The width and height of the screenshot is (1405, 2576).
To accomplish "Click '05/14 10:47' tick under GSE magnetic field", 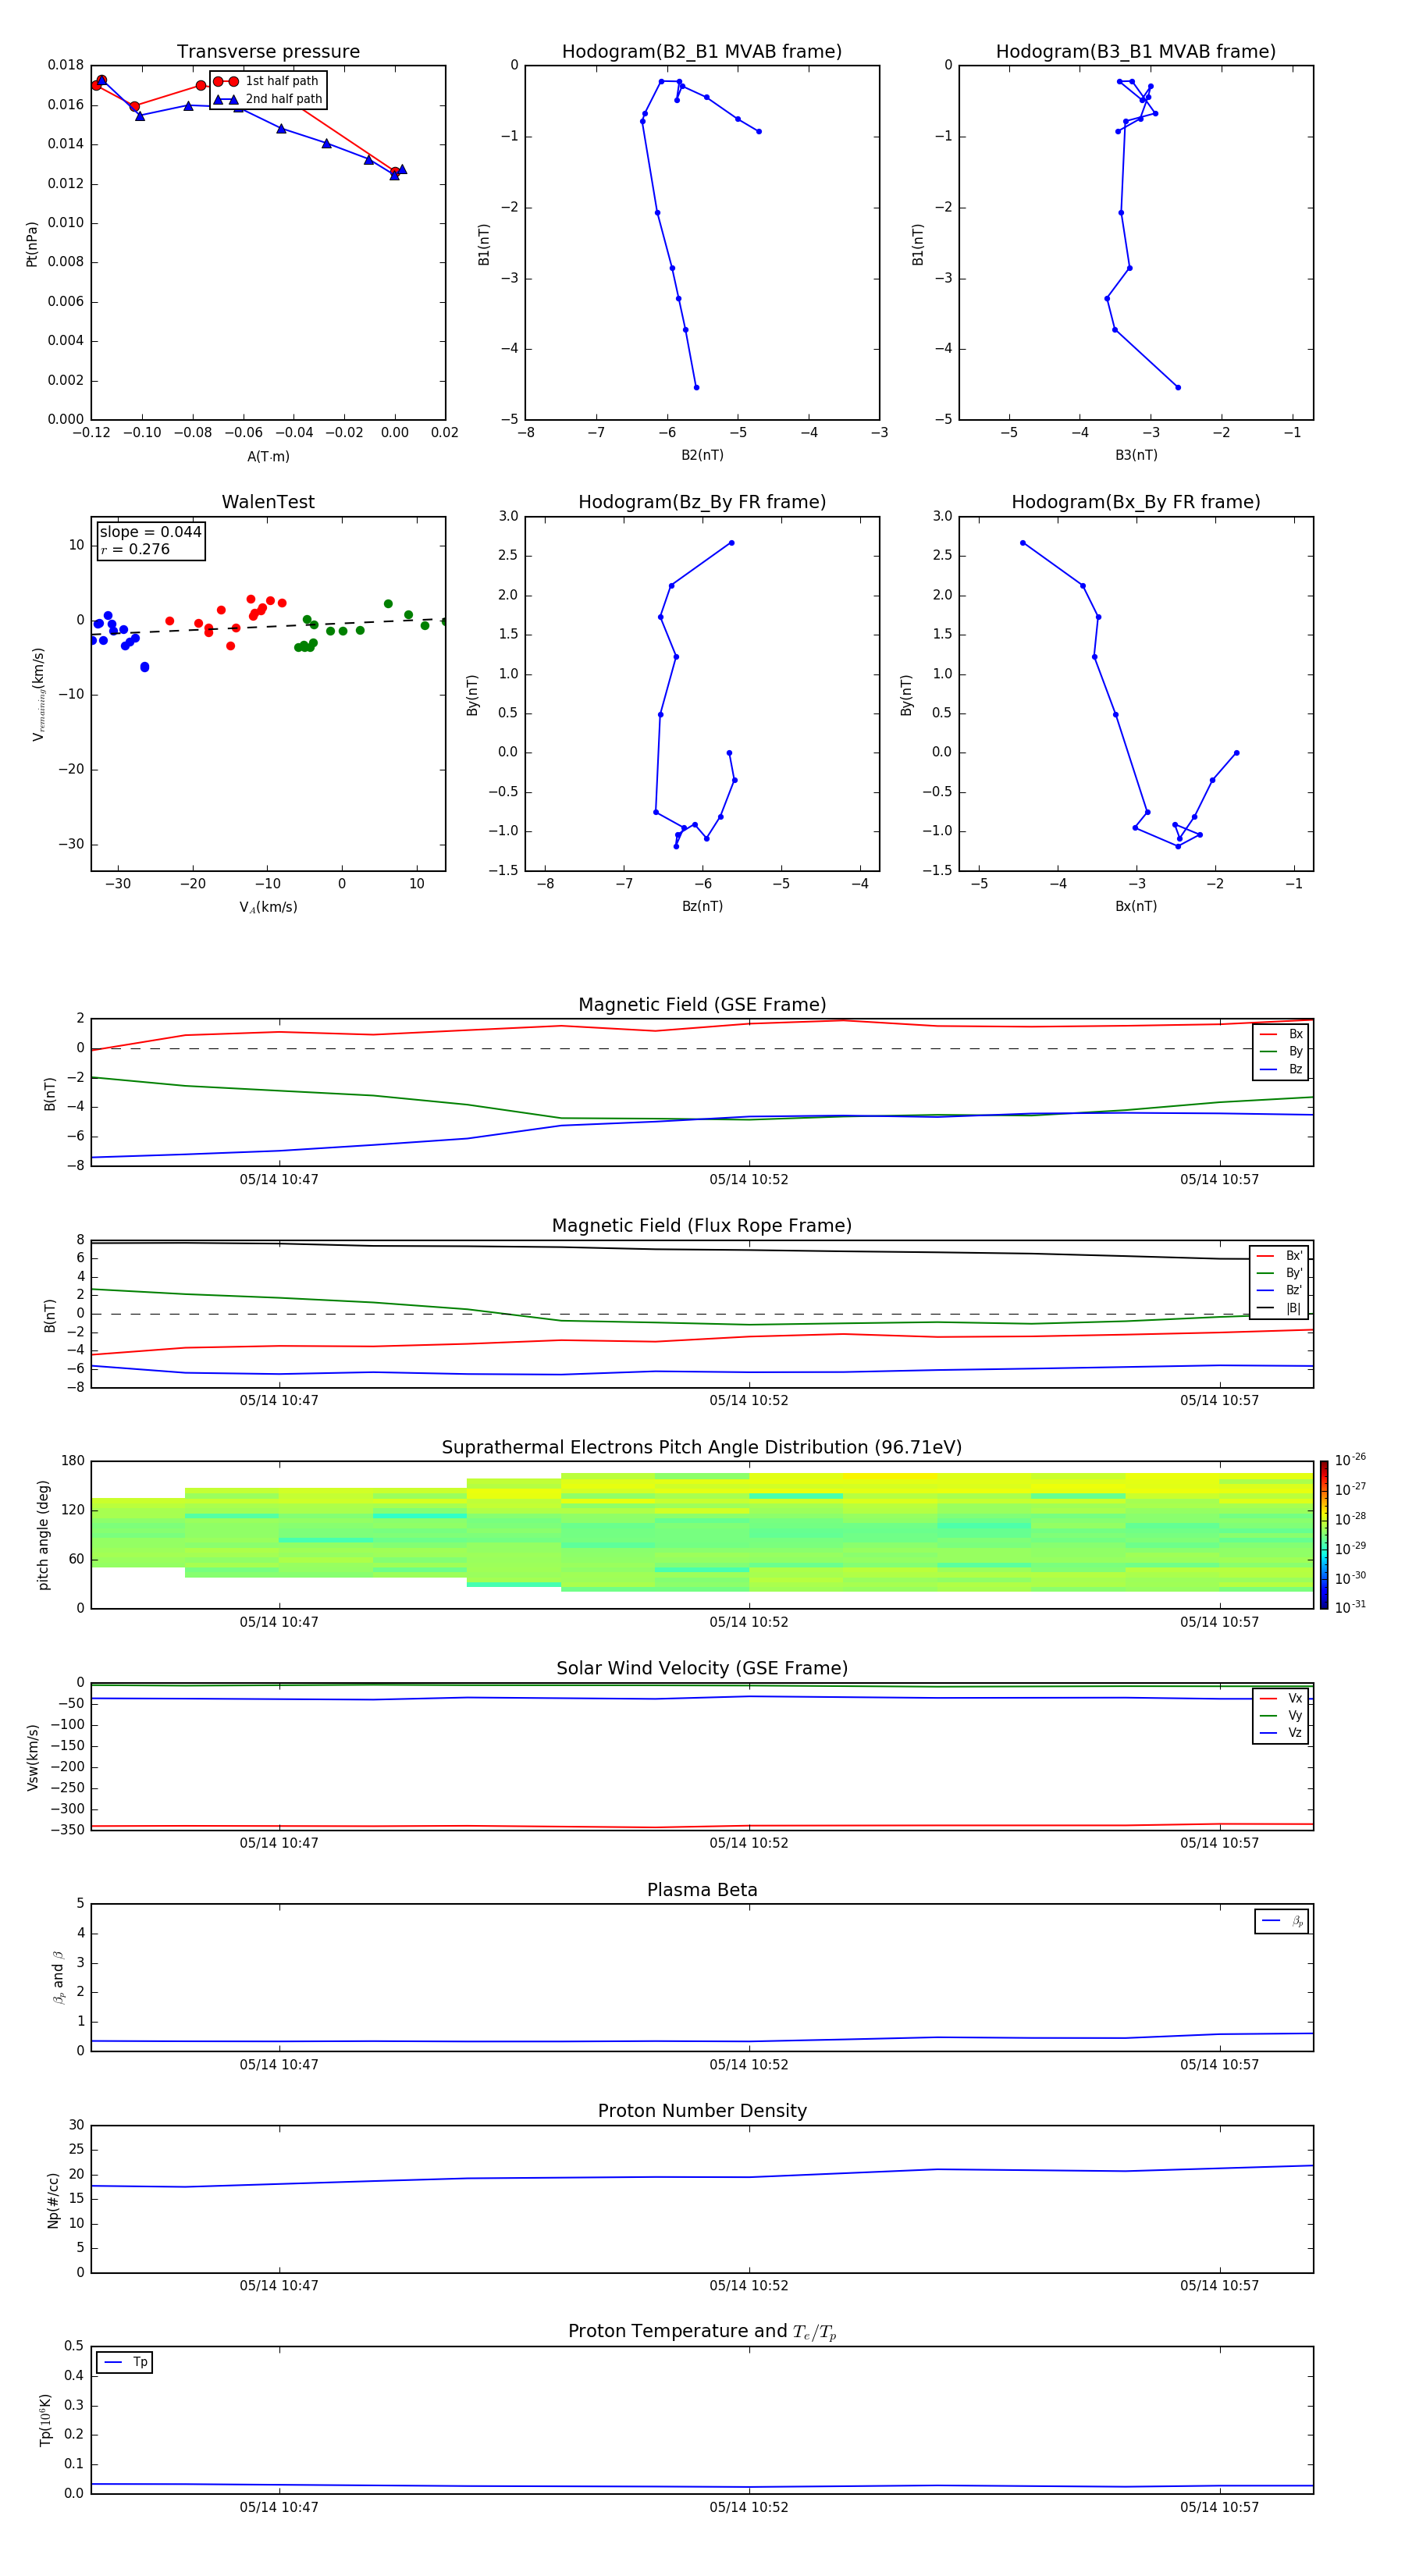I will (279, 1179).
